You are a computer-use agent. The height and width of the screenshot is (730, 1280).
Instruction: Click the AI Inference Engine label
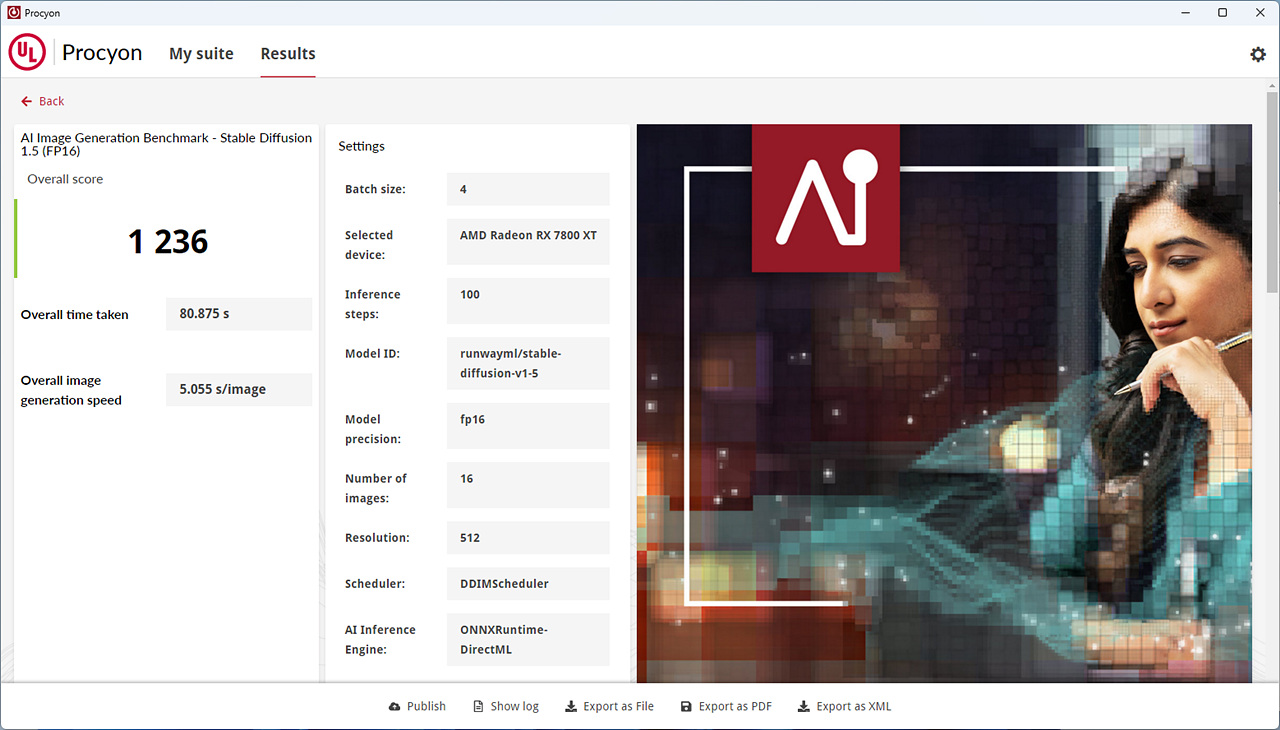tap(380, 640)
